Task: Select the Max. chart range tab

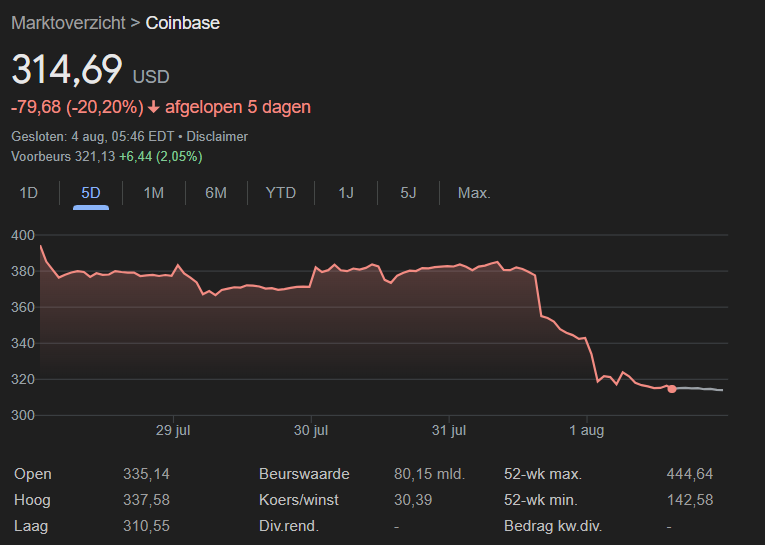Action: tap(474, 193)
